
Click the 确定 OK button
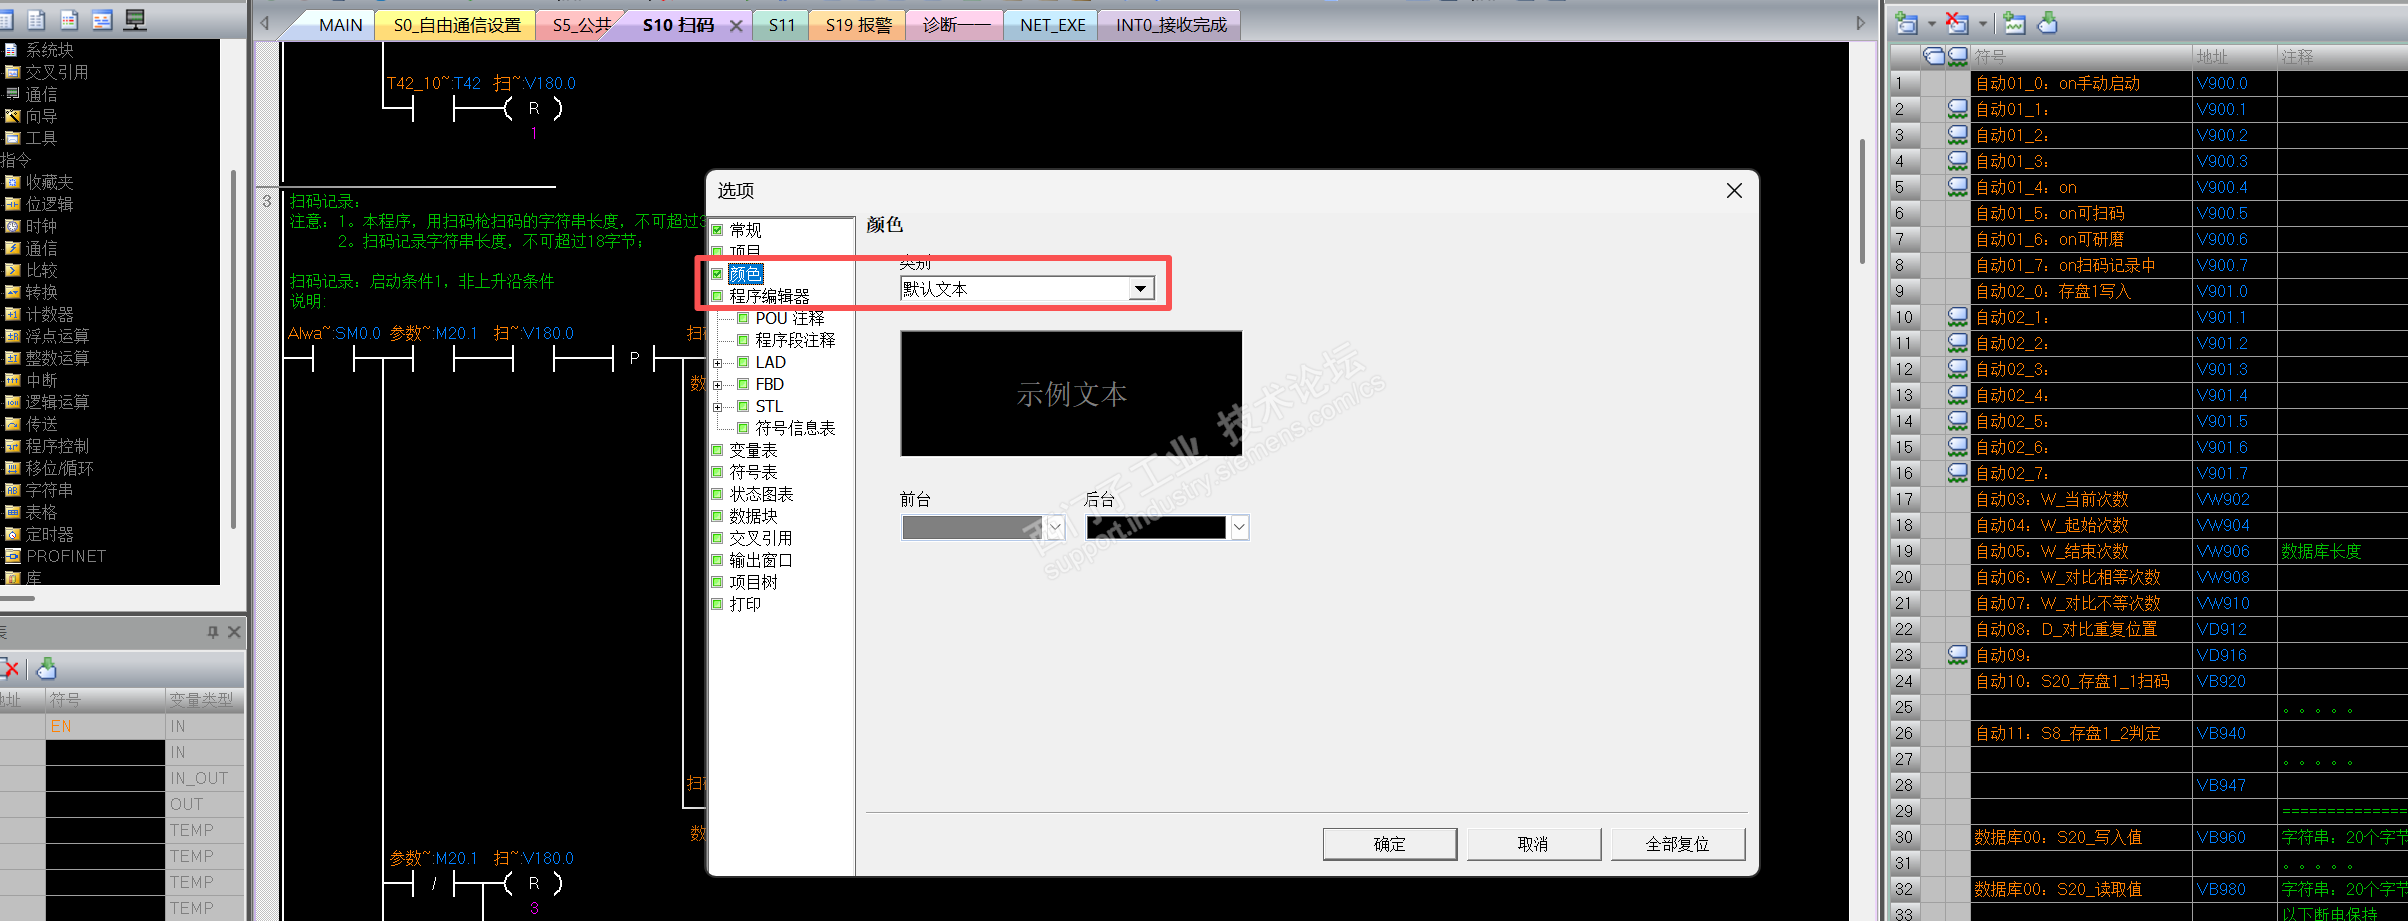(1389, 844)
